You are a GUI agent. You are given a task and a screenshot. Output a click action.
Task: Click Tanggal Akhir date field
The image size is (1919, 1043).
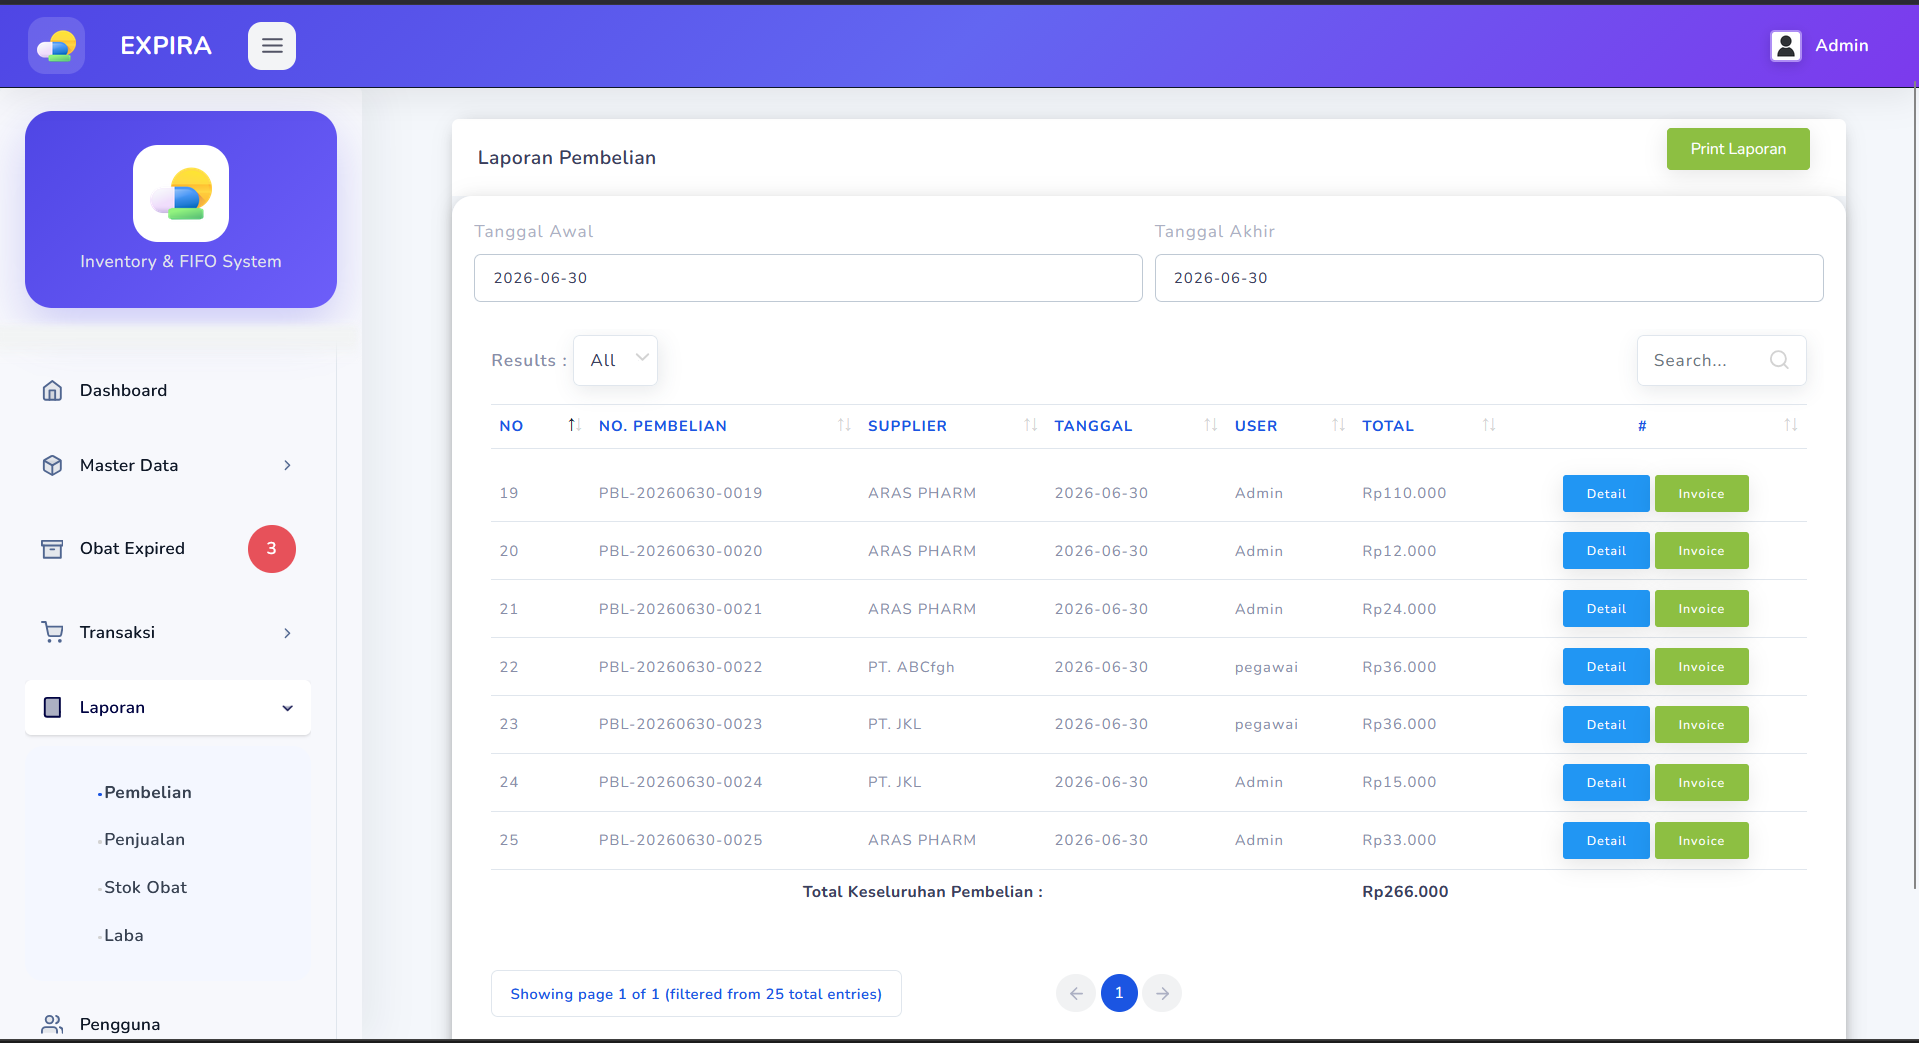[x=1489, y=278]
